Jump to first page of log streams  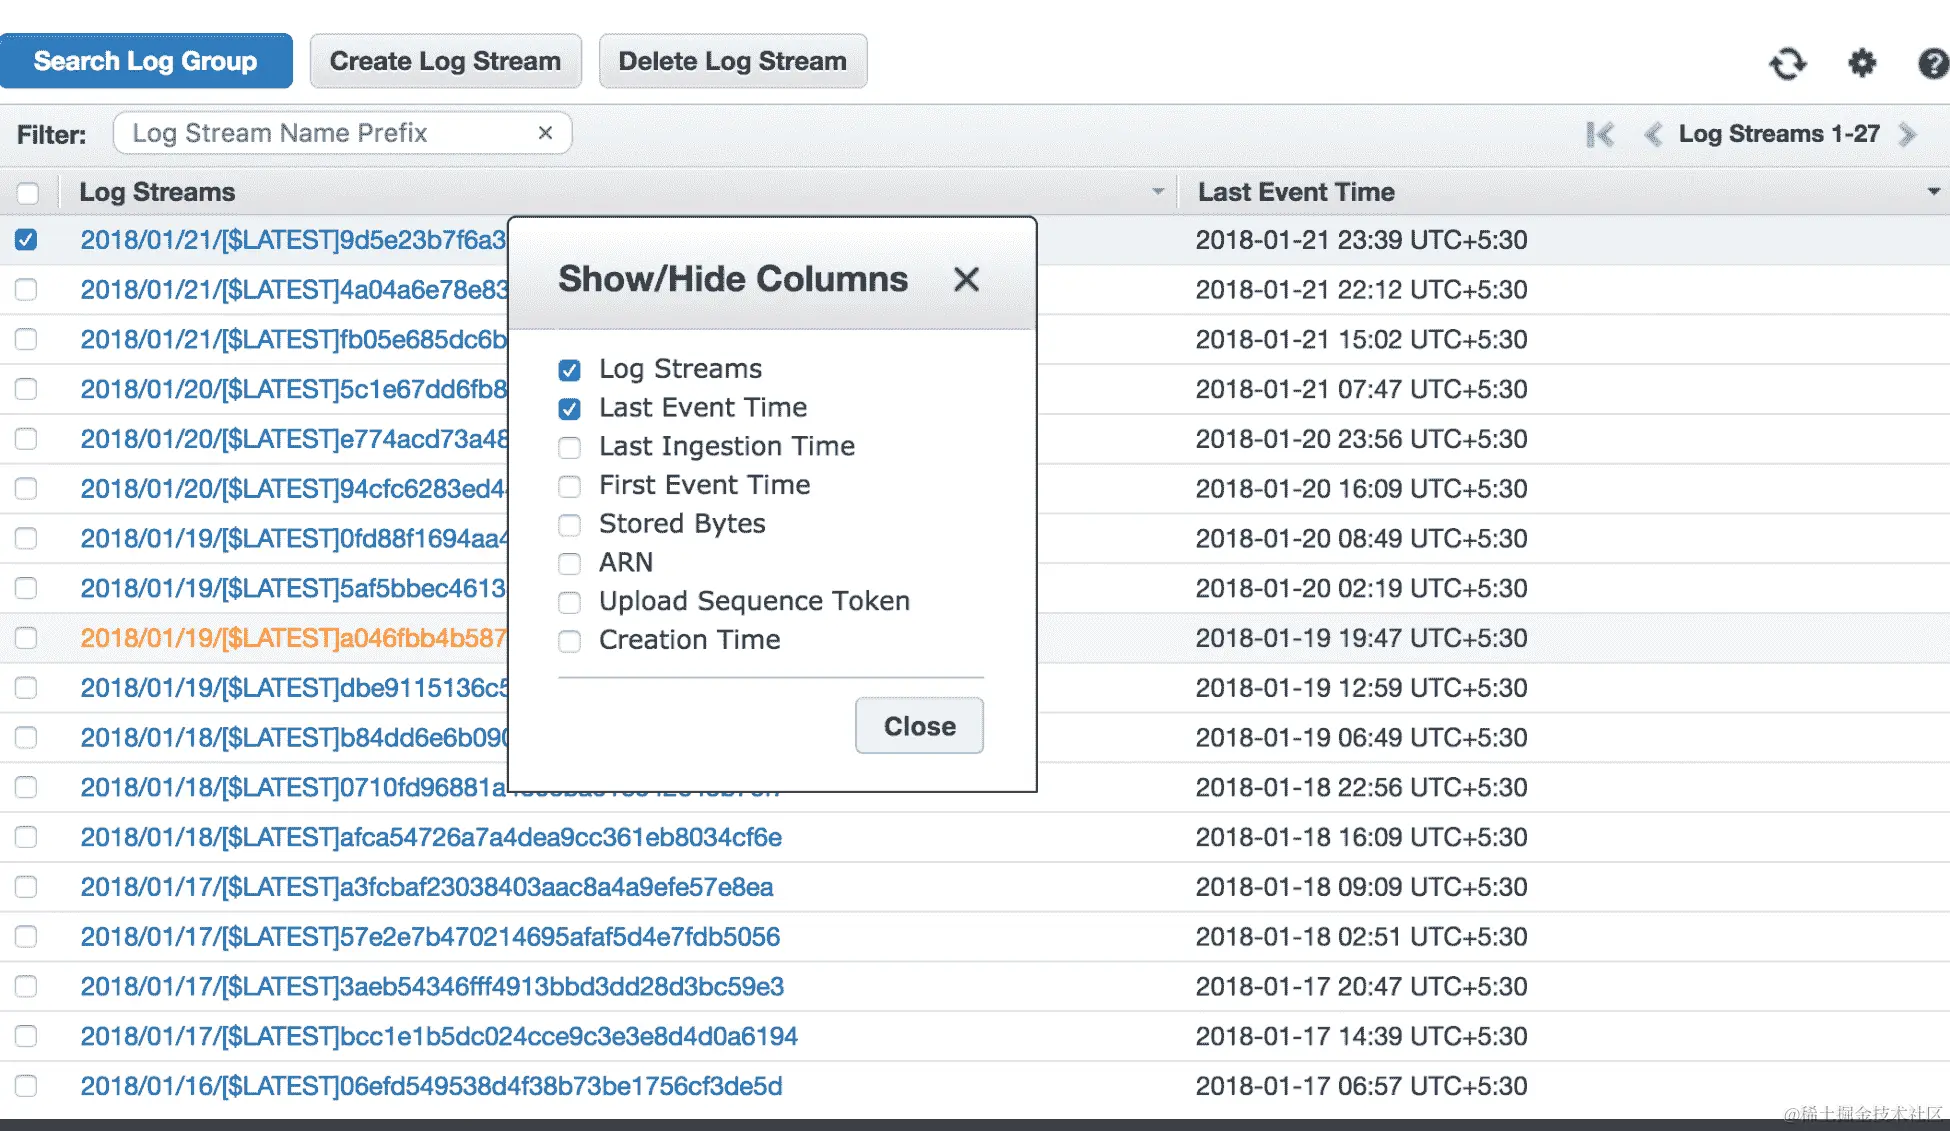[x=1600, y=134]
